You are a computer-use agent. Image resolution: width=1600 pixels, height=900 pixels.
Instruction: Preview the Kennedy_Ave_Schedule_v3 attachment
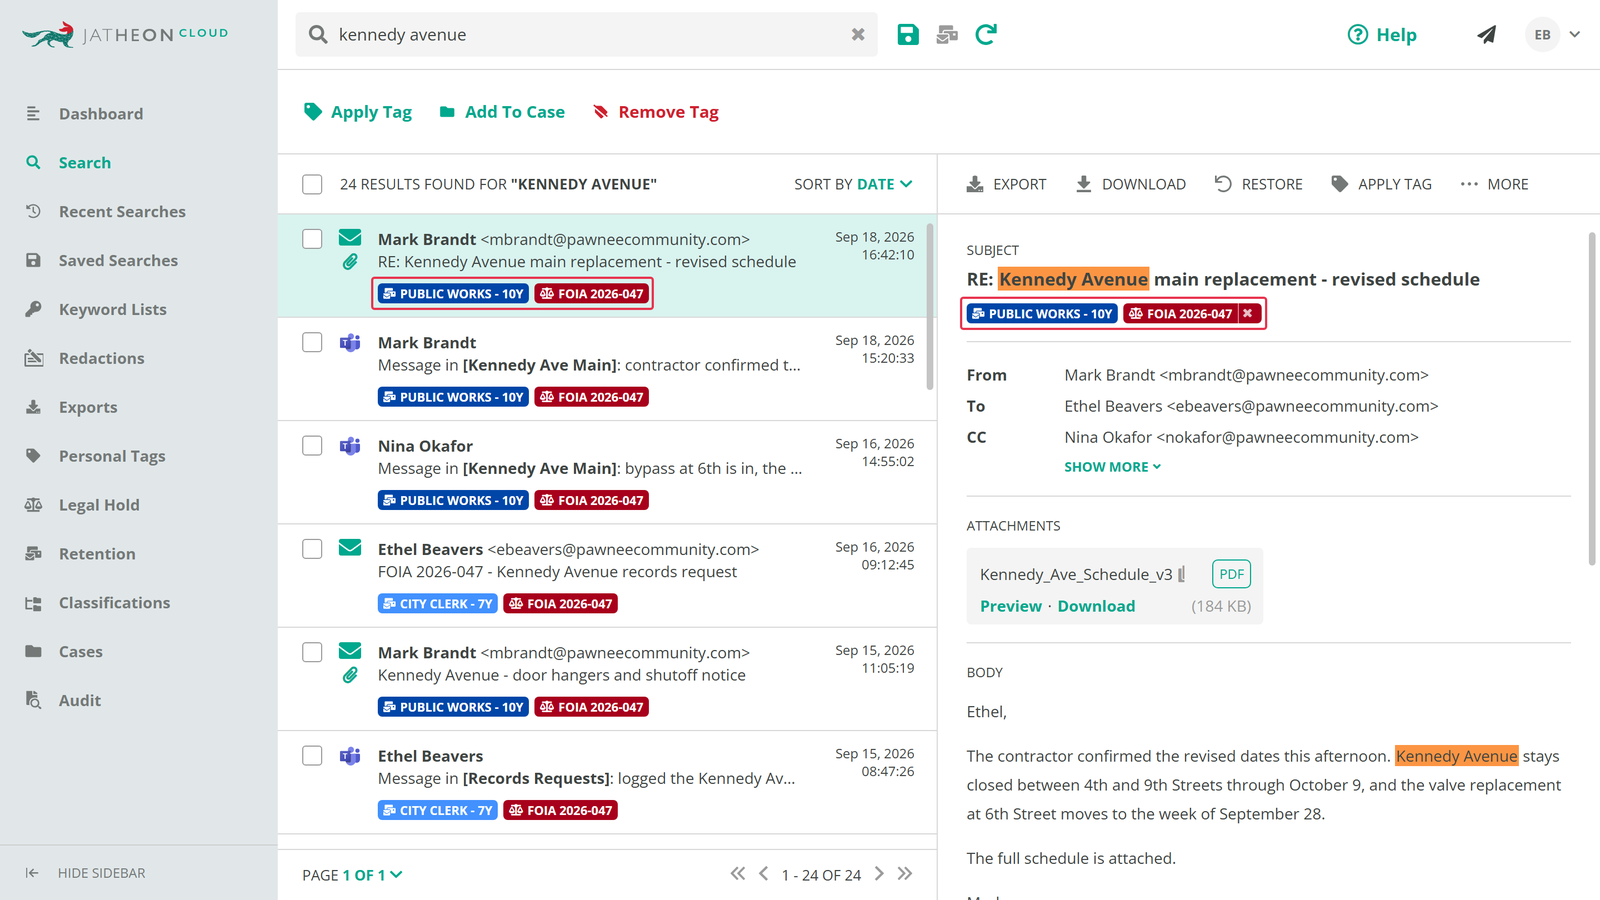coord(1010,606)
